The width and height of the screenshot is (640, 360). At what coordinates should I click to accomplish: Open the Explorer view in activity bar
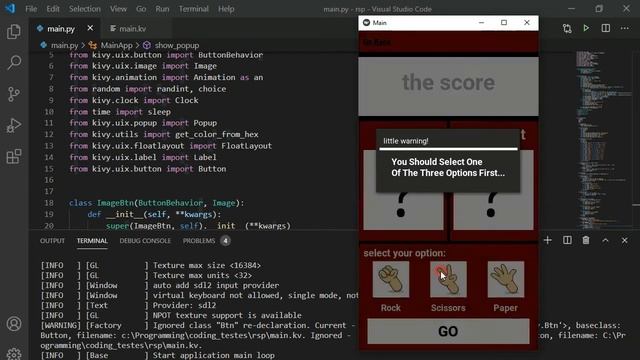point(14,32)
